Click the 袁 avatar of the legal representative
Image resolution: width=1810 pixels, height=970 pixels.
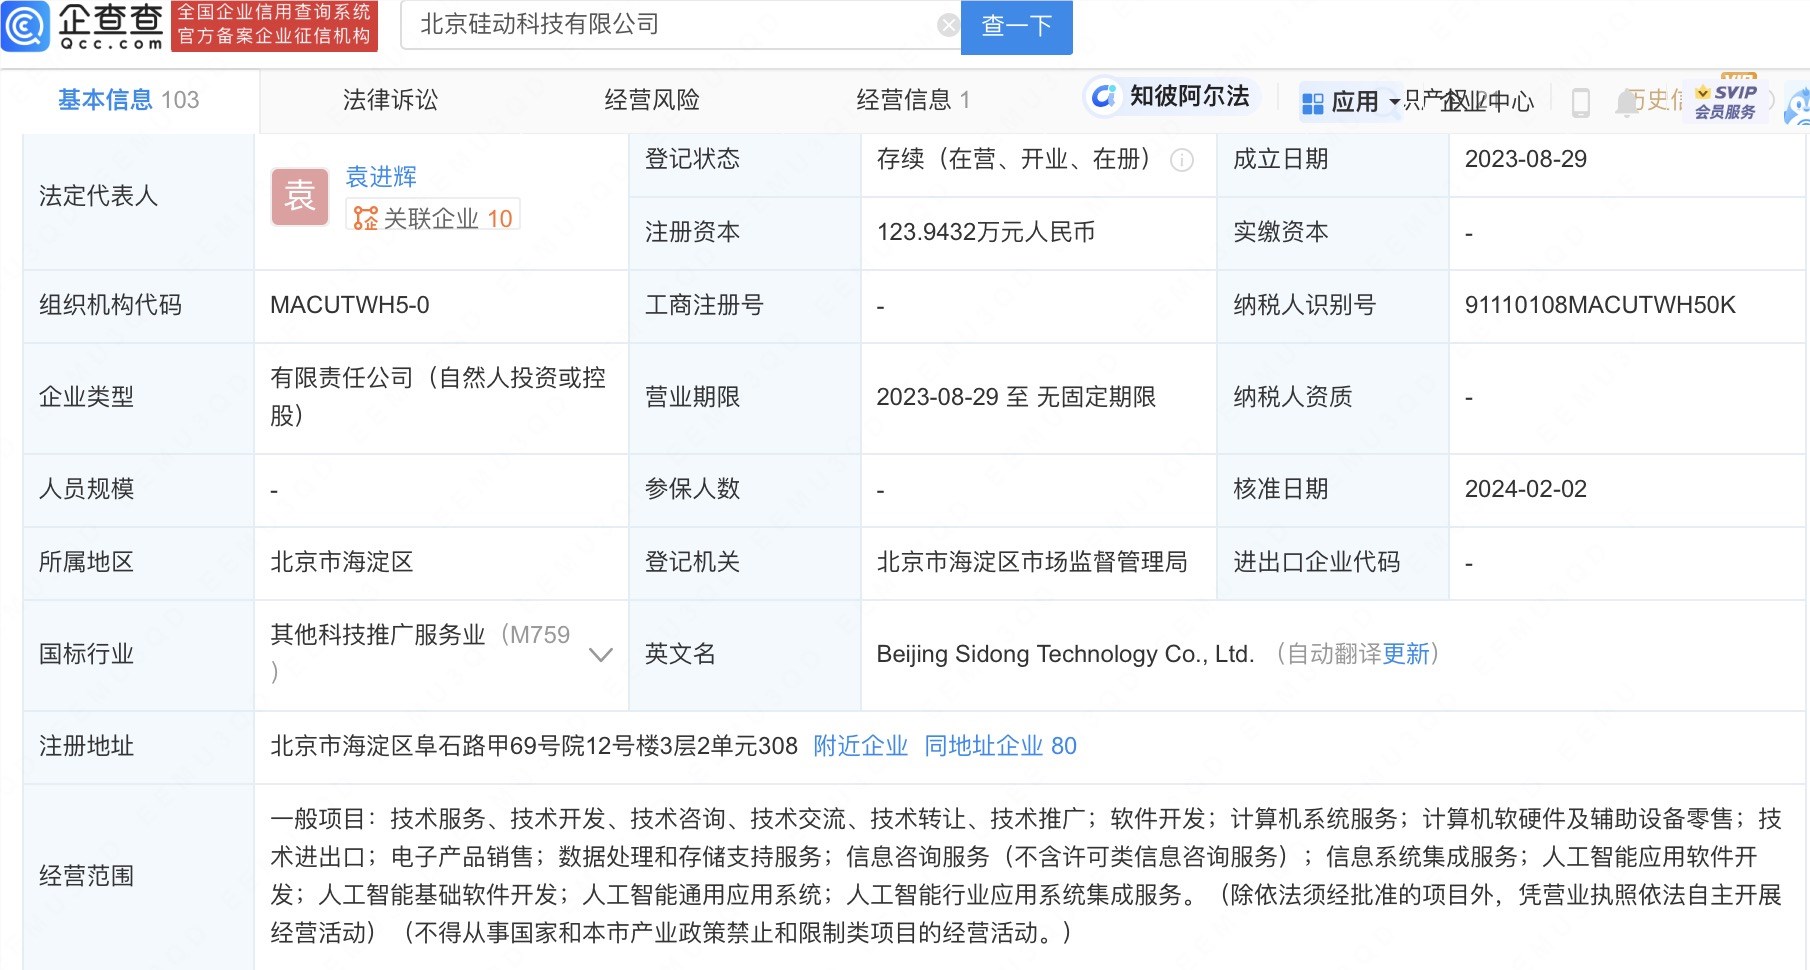pyautogui.click(x=299, y=197)
